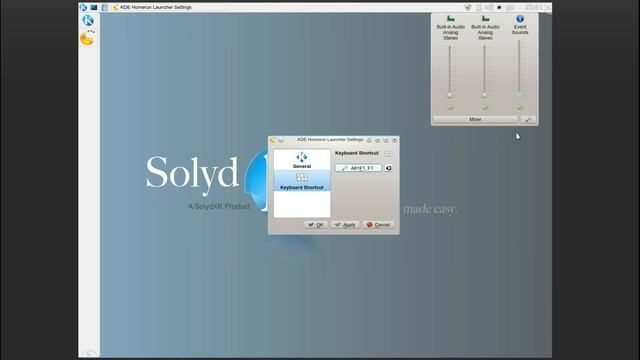Click the black dot icon in system tray
Viewport: 640px width, 360px height.
coord(499,7)
